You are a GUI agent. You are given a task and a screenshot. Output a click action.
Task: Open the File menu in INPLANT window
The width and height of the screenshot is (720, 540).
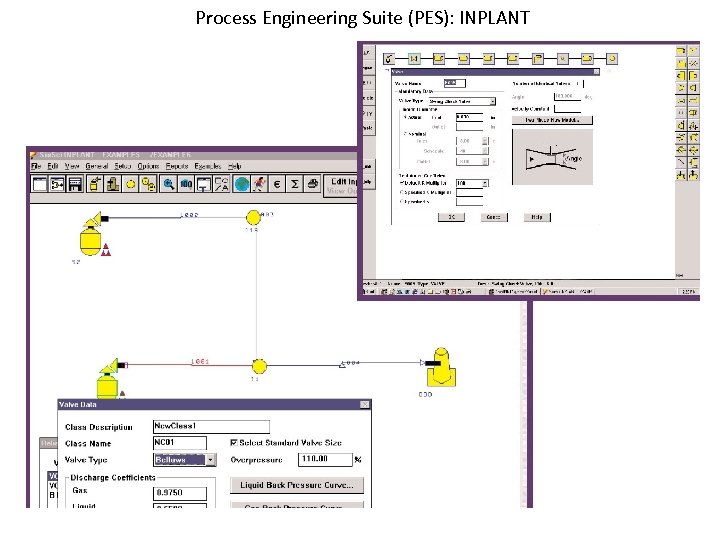click(36, 166)
